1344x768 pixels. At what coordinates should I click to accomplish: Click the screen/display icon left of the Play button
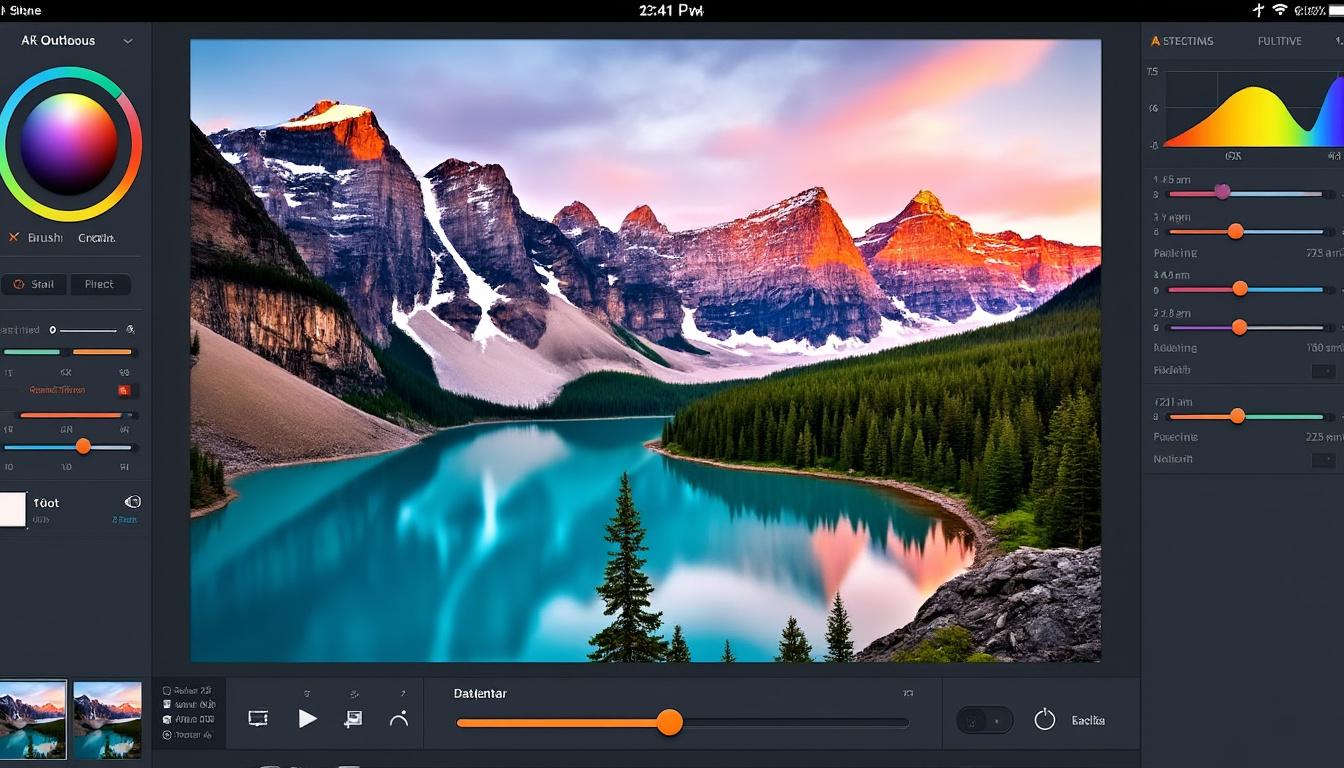[x=258, y=719]
